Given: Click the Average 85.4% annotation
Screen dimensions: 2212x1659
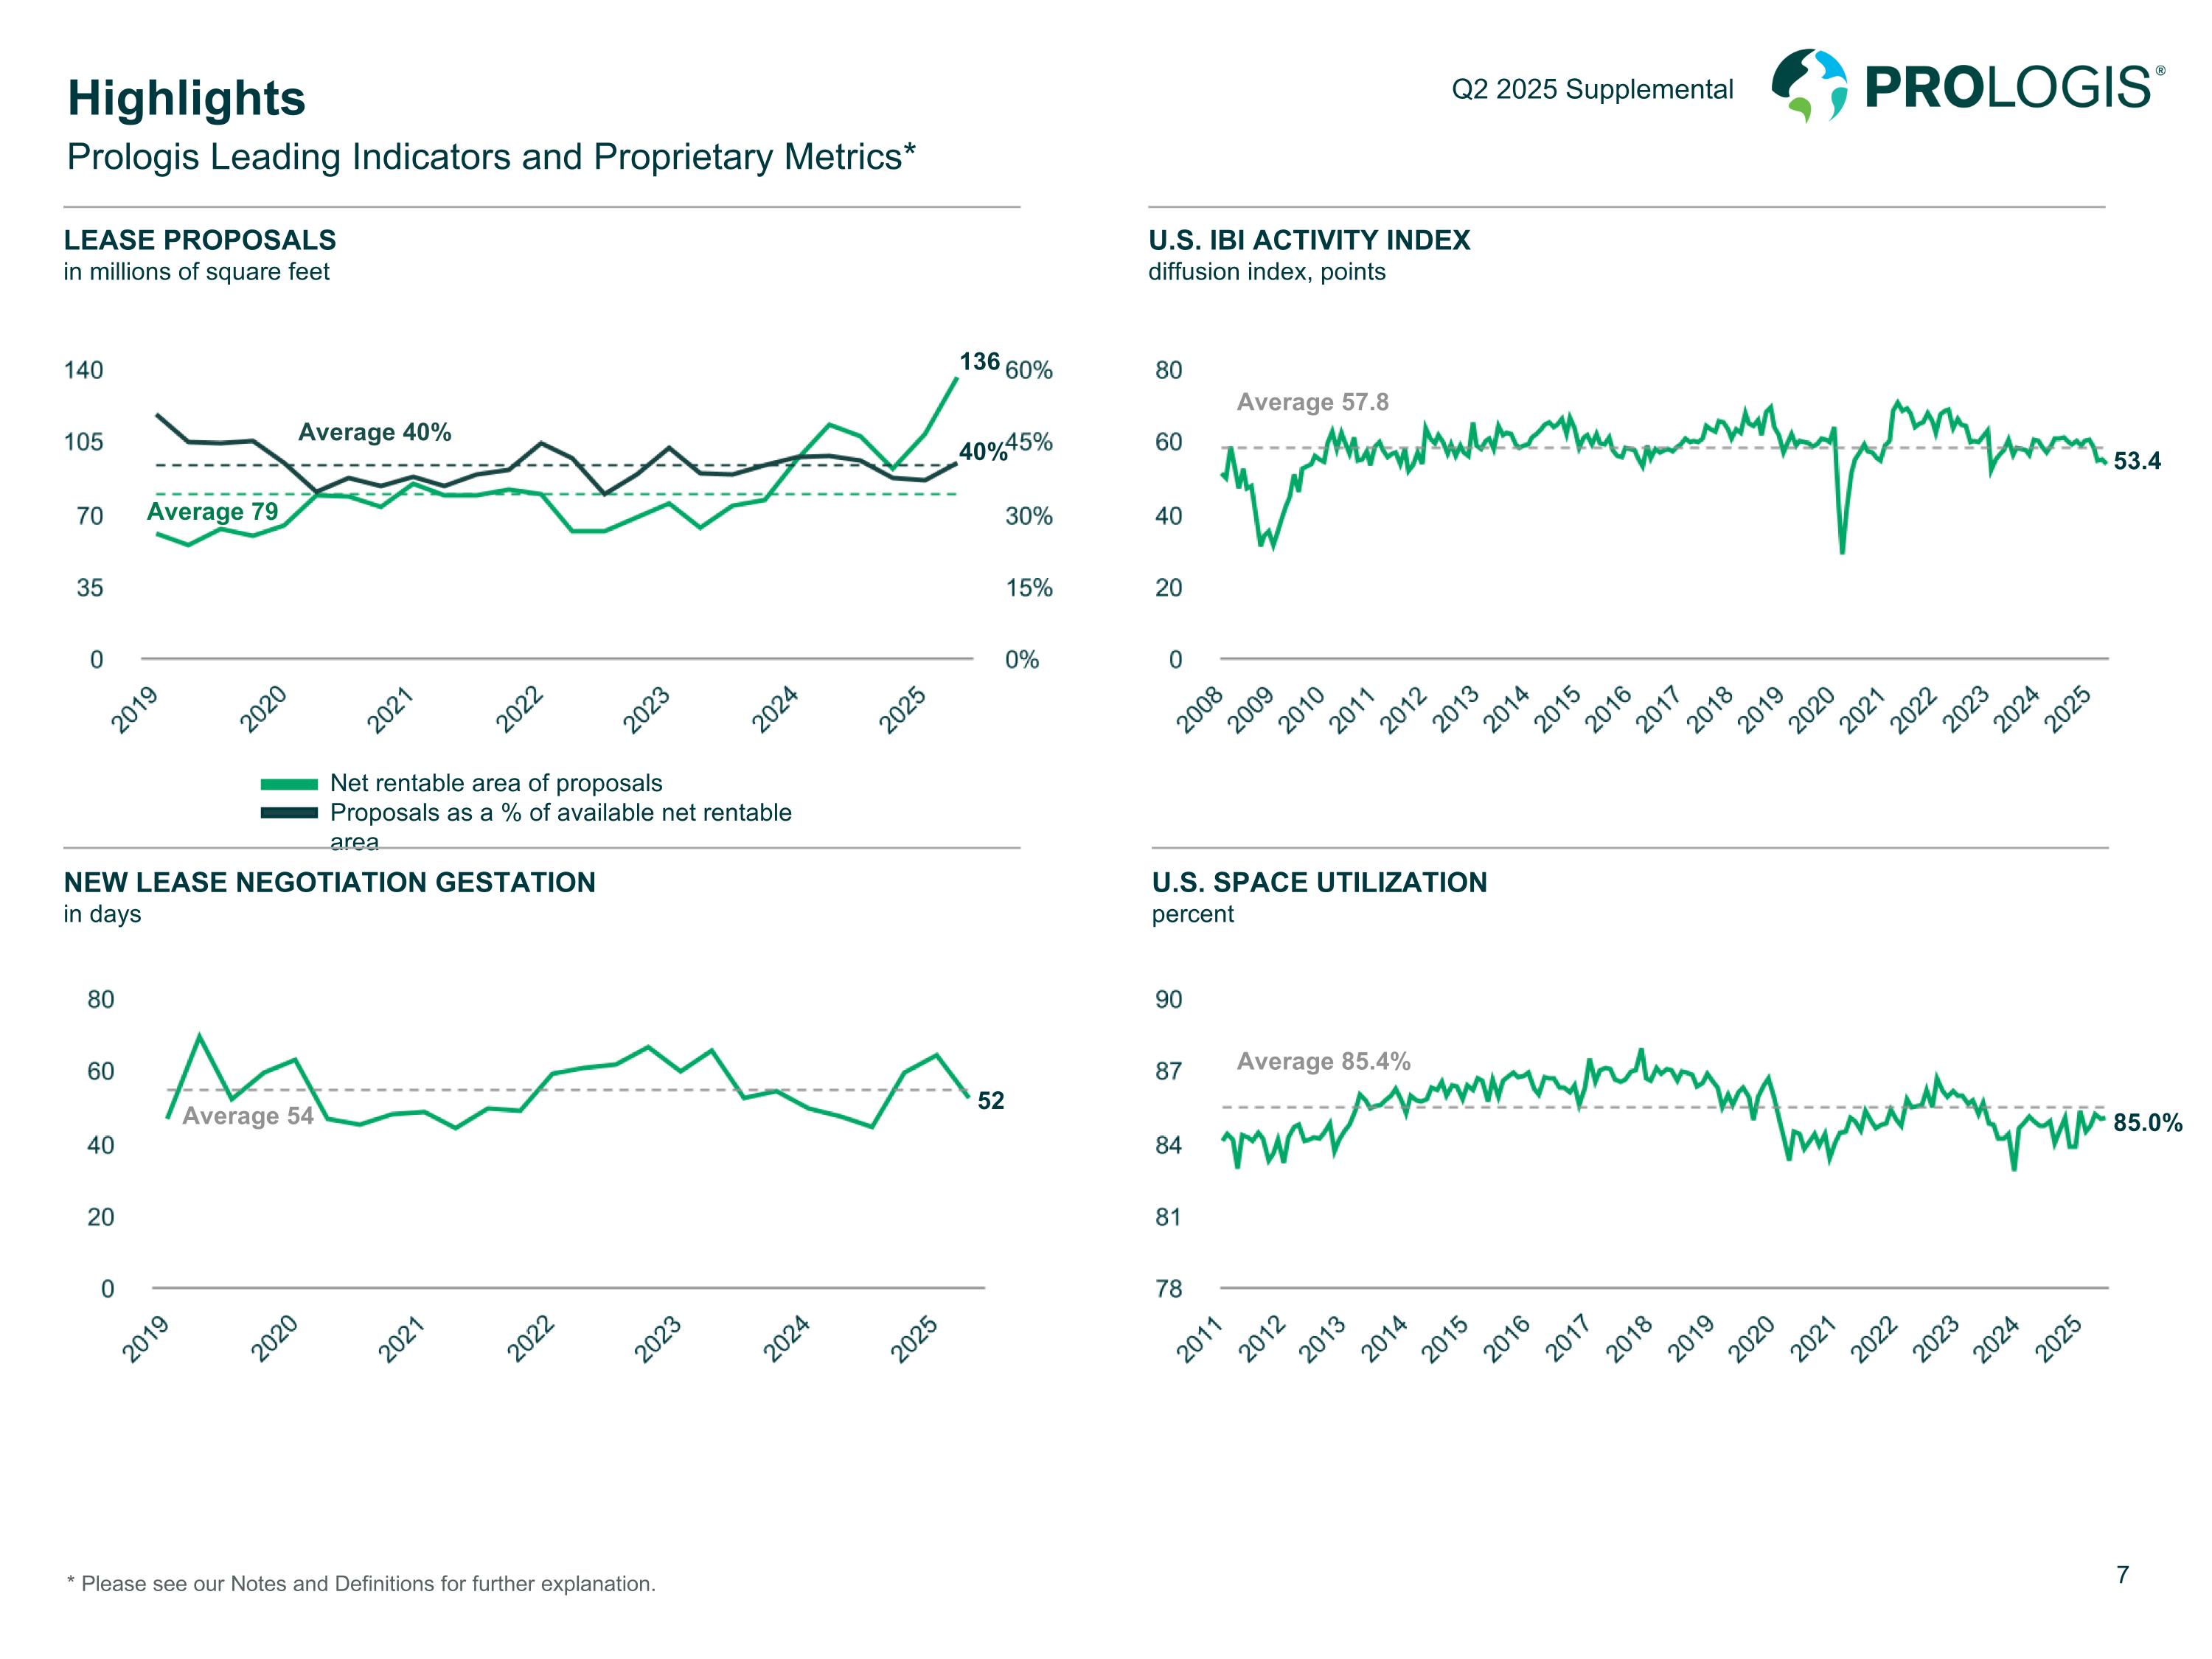Looking at the screenshot, I should [1323, 1061].
